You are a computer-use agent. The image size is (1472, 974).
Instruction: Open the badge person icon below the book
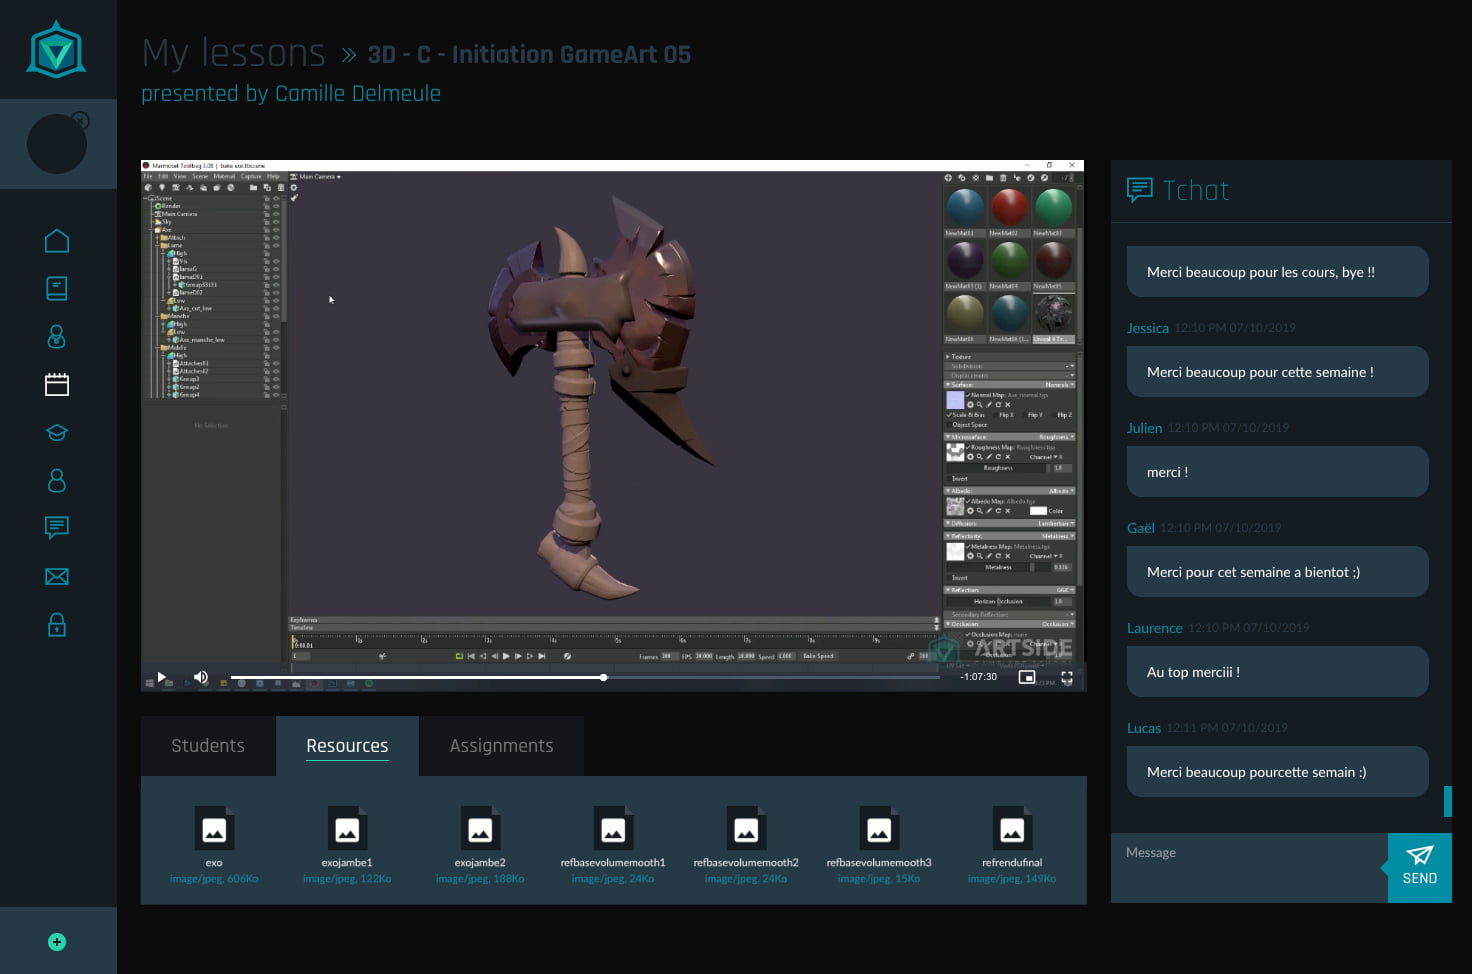click(x=57, y=337)
